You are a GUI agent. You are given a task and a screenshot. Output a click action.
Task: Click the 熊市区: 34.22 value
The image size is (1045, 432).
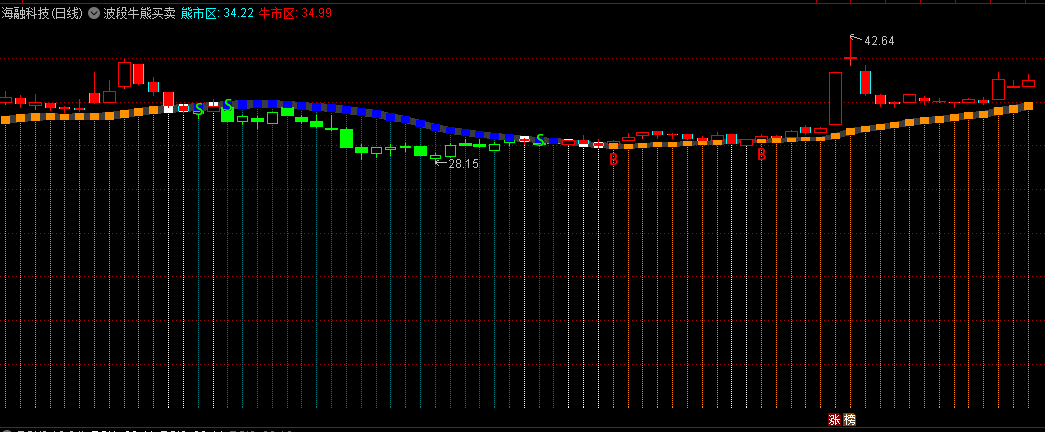217,13
